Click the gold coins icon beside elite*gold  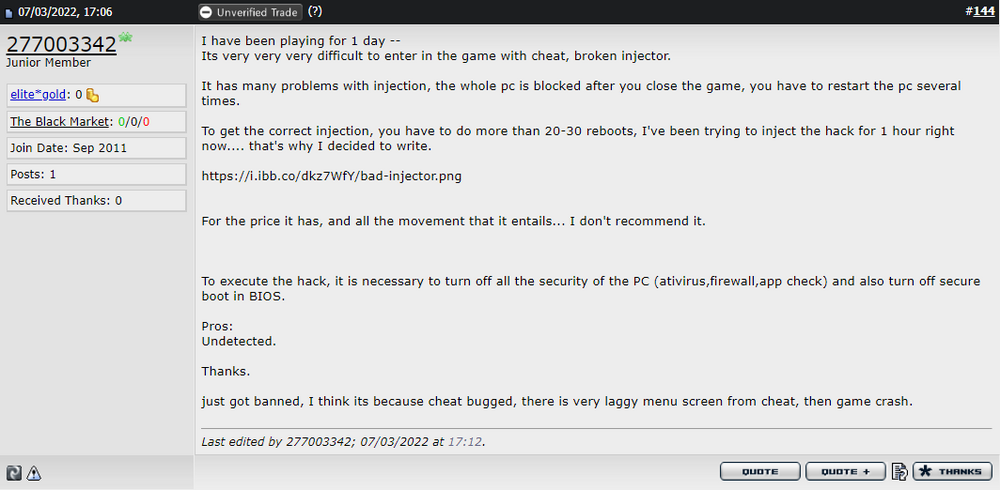pos(92,96)
